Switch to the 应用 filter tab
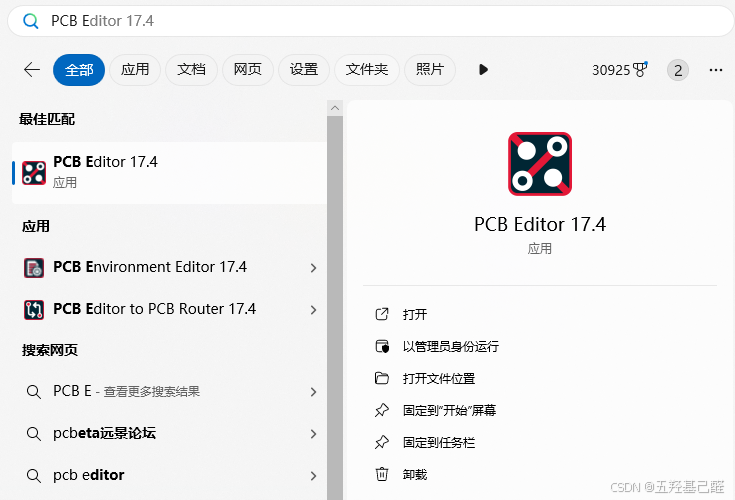 click(135, 70)
